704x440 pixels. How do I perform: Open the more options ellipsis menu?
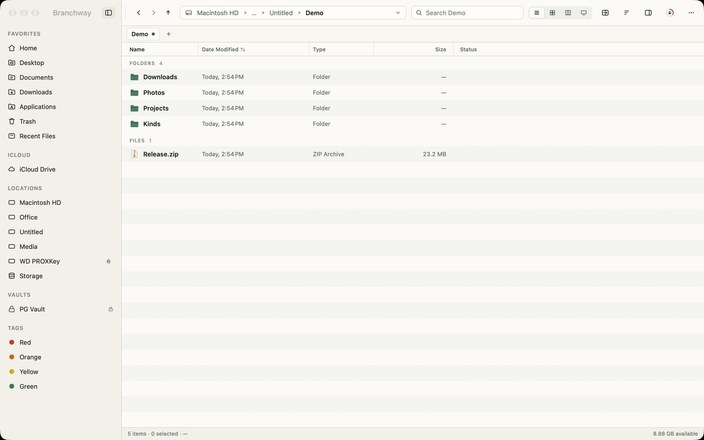(691, 13)
